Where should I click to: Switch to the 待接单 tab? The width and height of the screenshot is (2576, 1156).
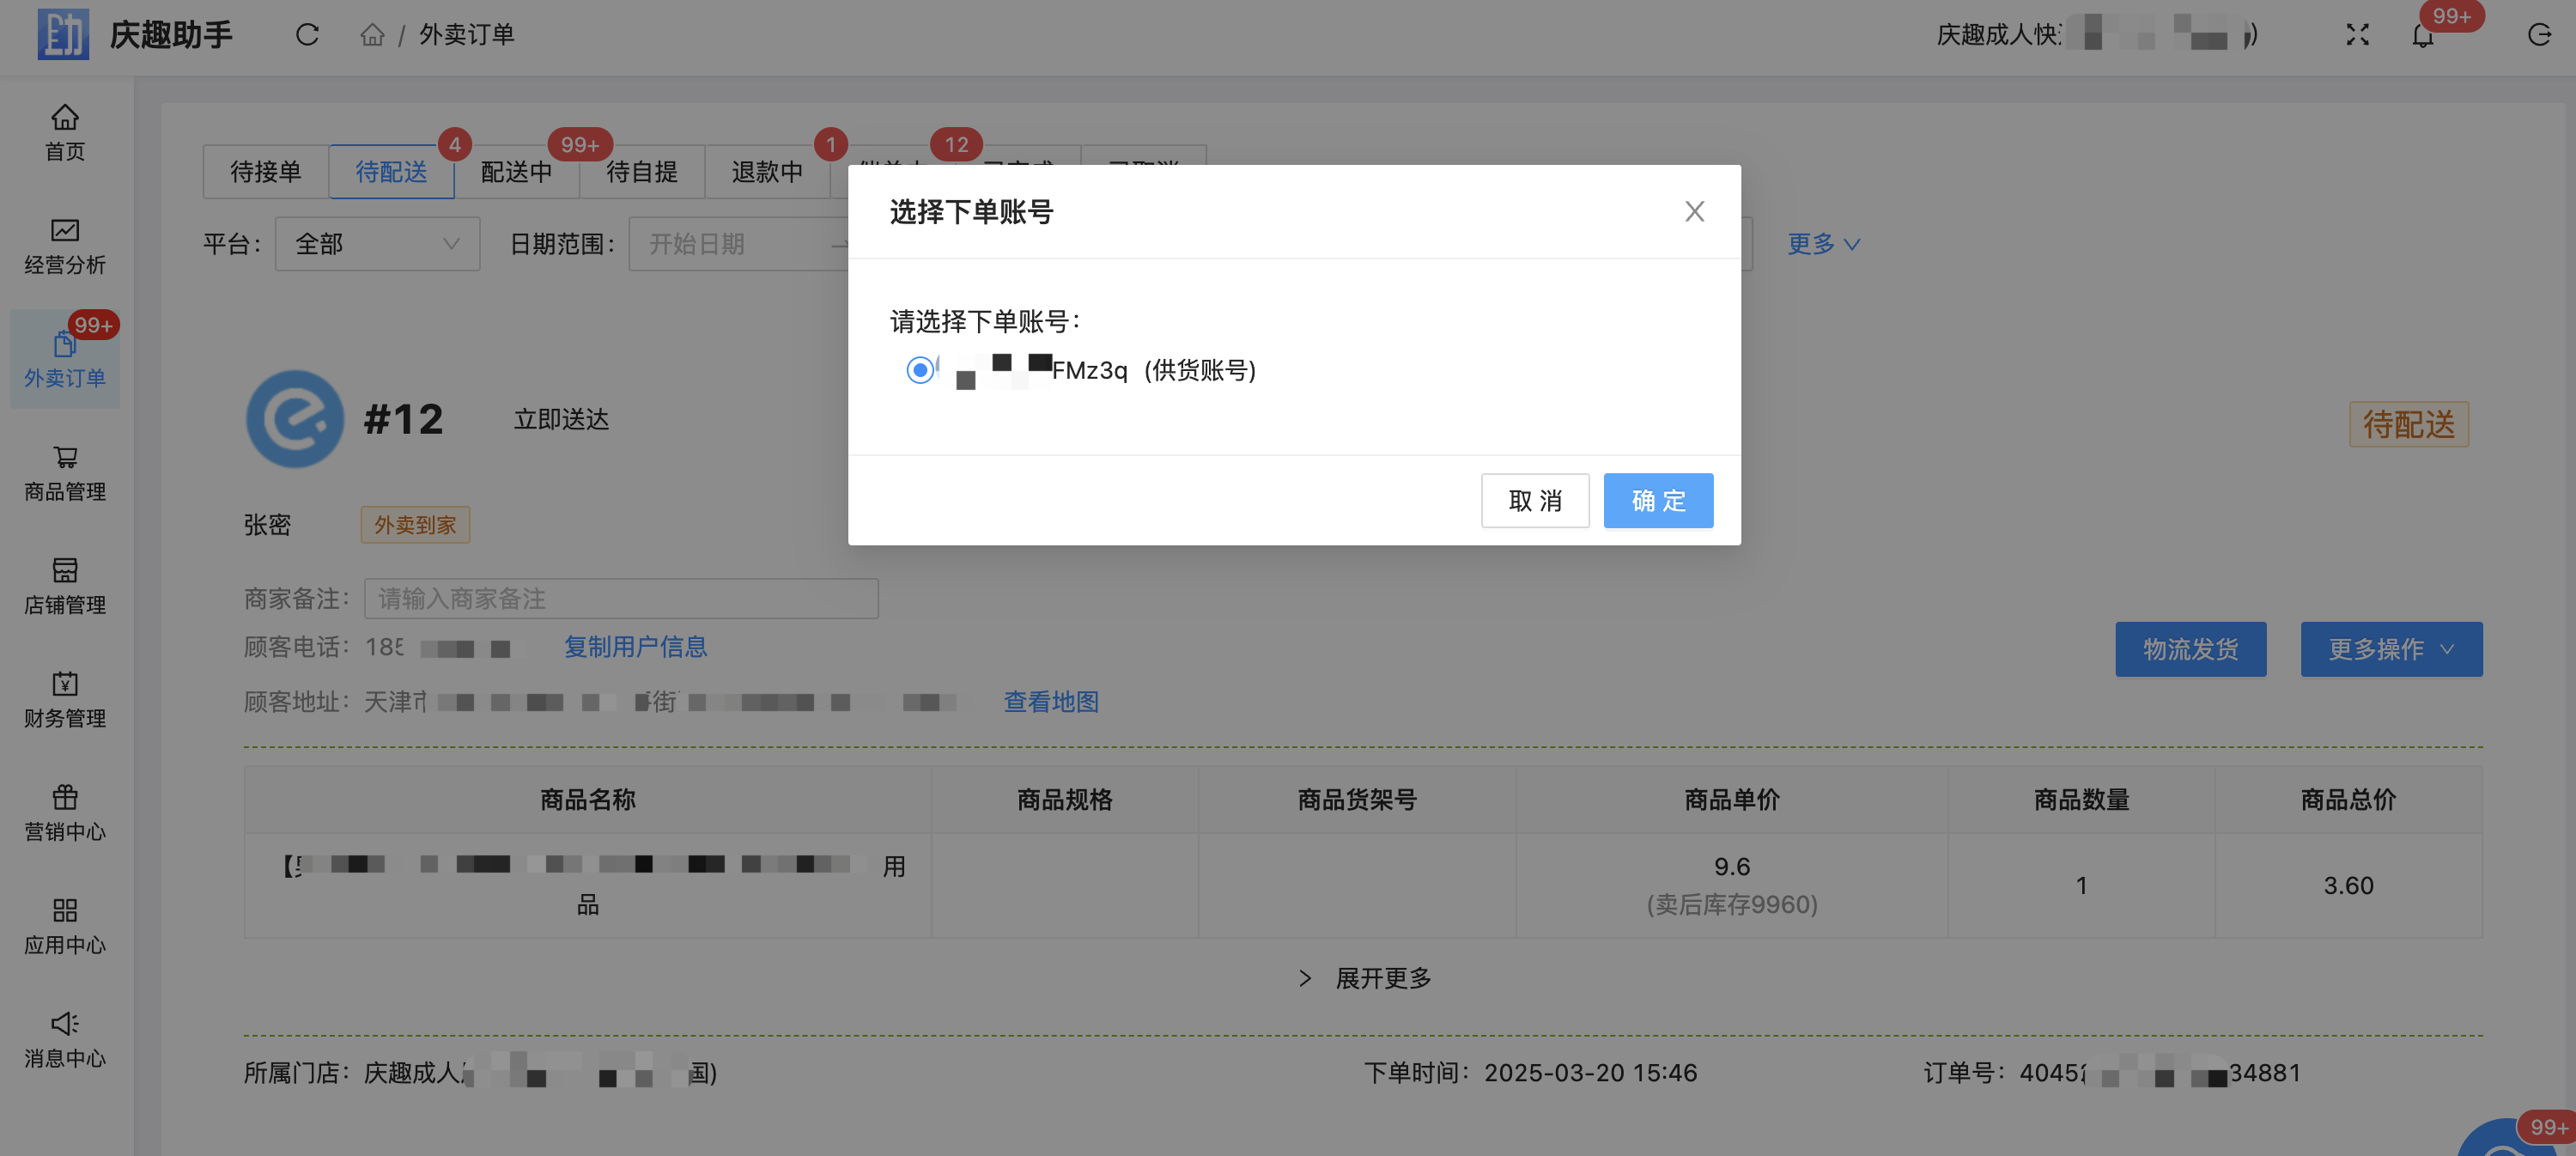click(x=266, y=172)
